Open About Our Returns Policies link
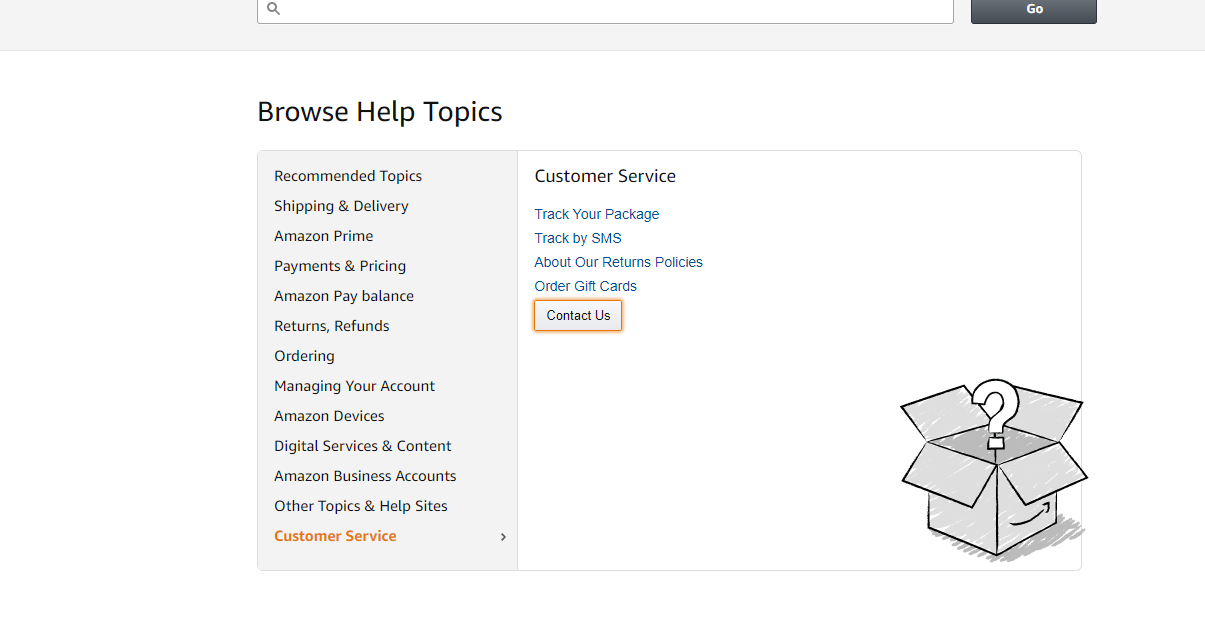 click(619, 262)
